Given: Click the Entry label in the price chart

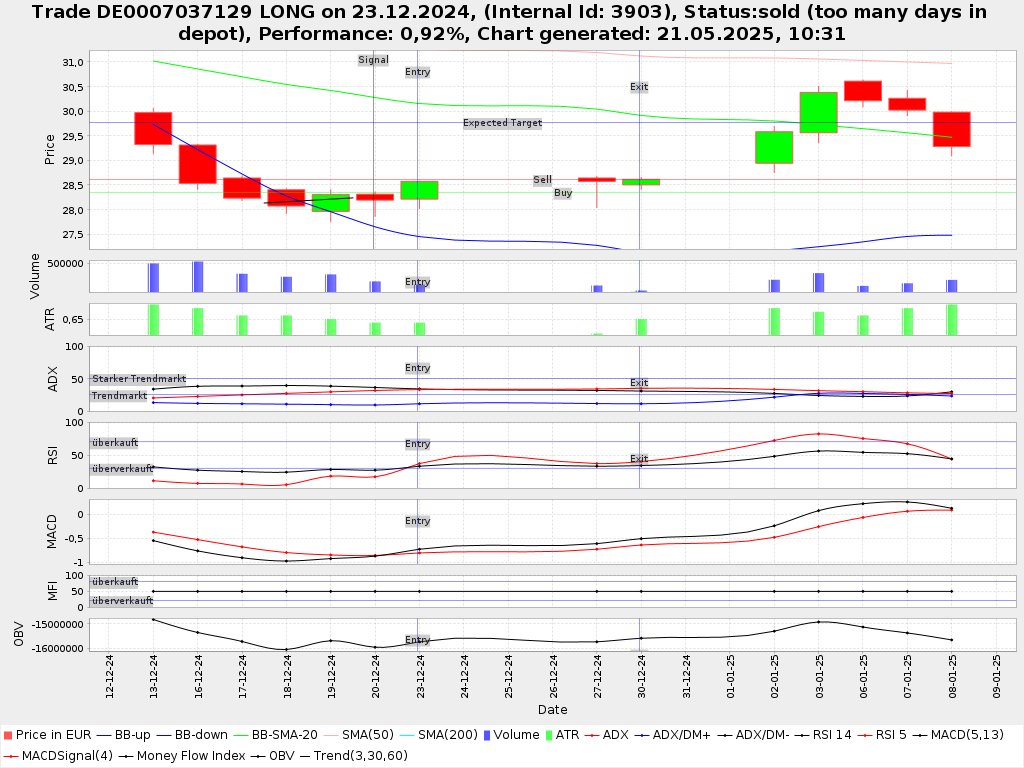Looking at the screenshot, I should (x=417, y=72).
